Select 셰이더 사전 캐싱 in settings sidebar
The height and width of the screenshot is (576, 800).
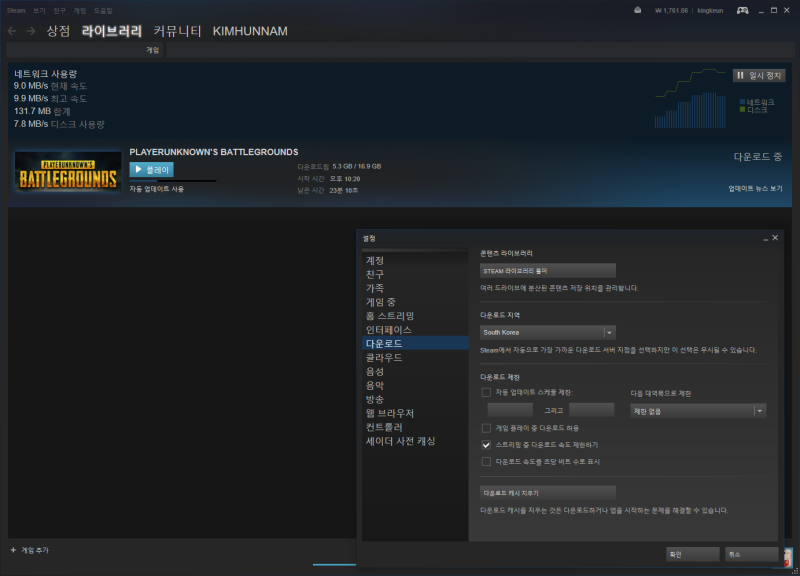(415, 441)
